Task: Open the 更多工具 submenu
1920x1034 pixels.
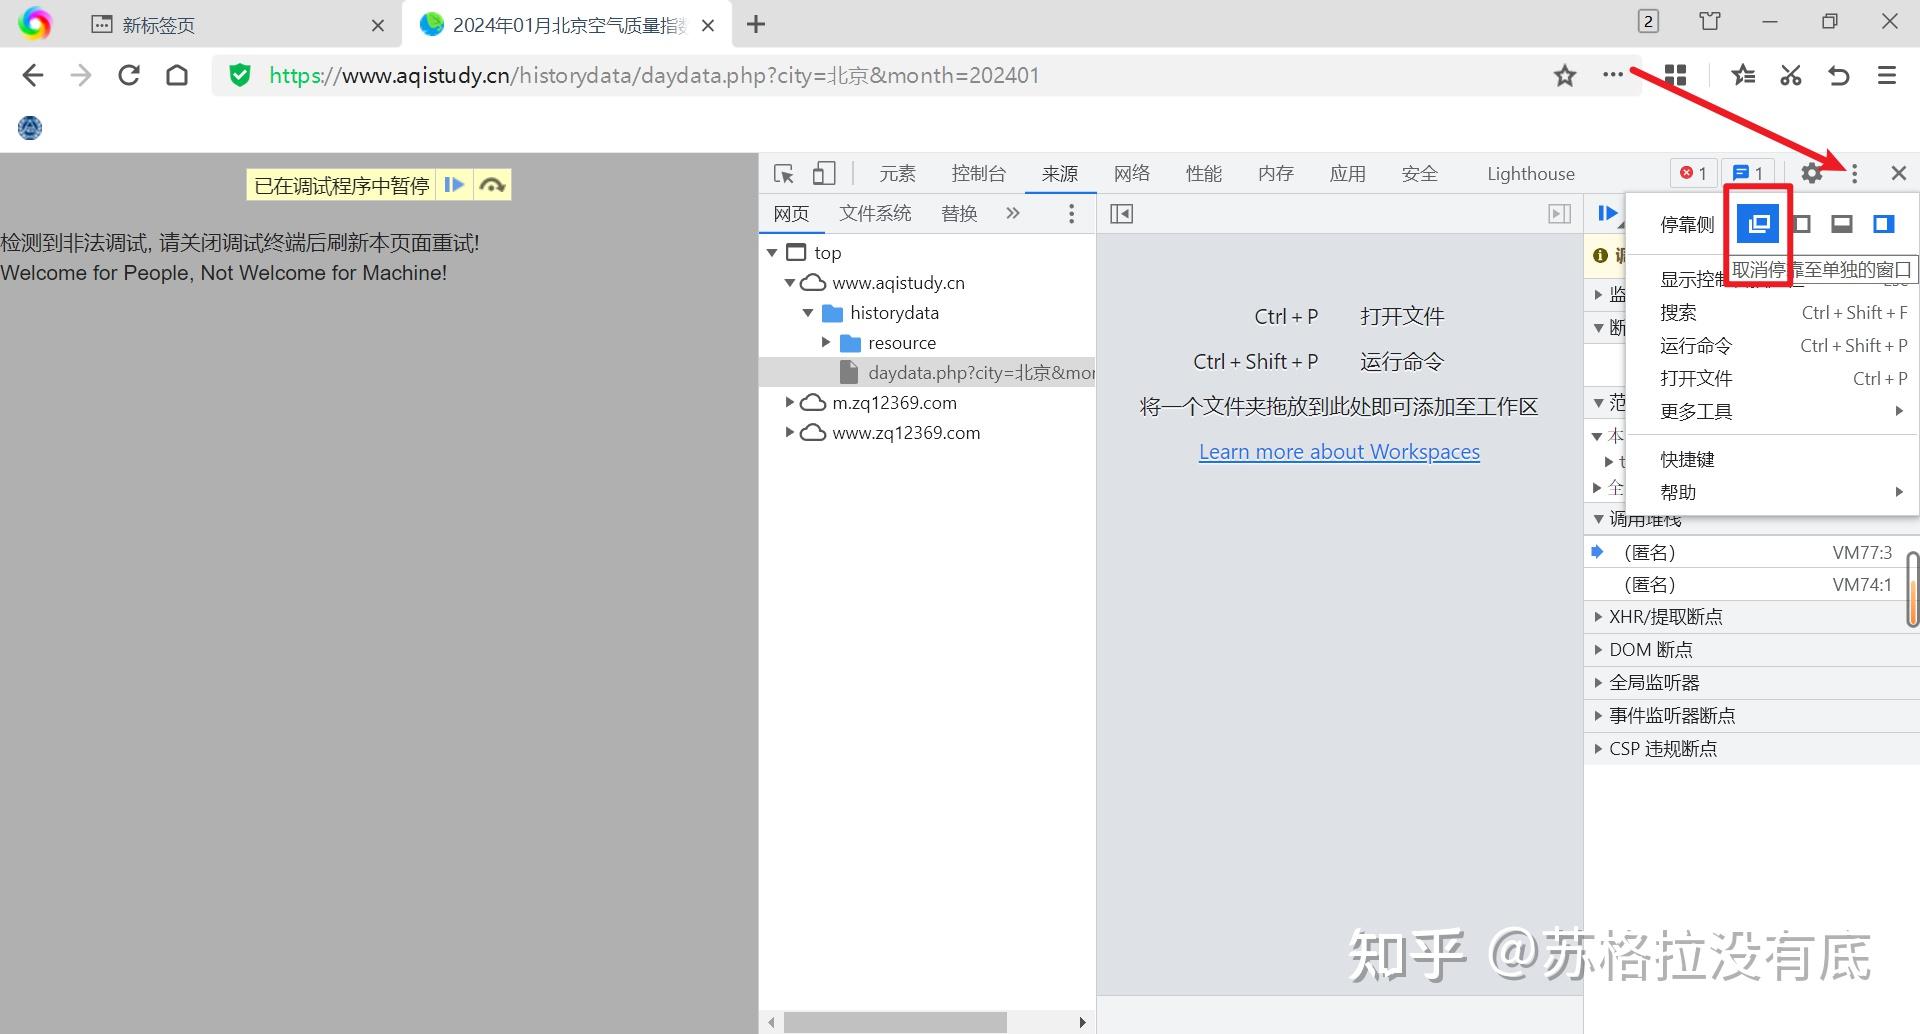Action: click(1694, 410)
